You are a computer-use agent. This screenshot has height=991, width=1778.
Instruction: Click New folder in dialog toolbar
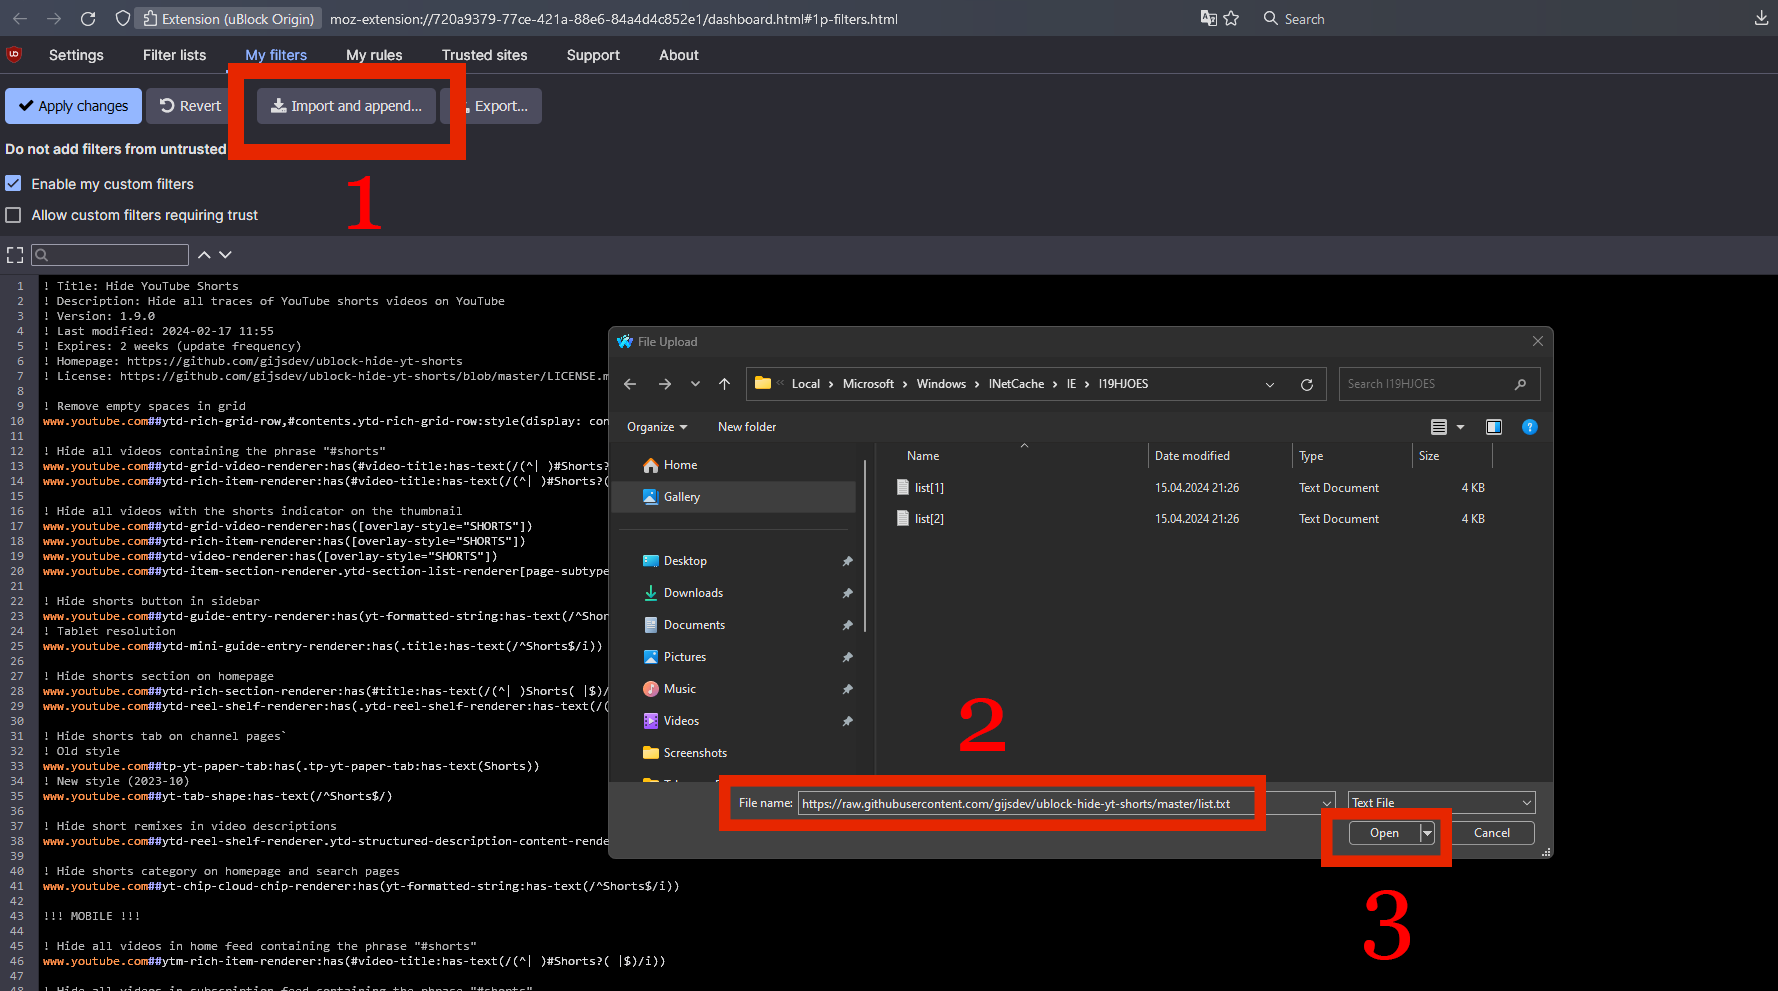pos(747,427)
